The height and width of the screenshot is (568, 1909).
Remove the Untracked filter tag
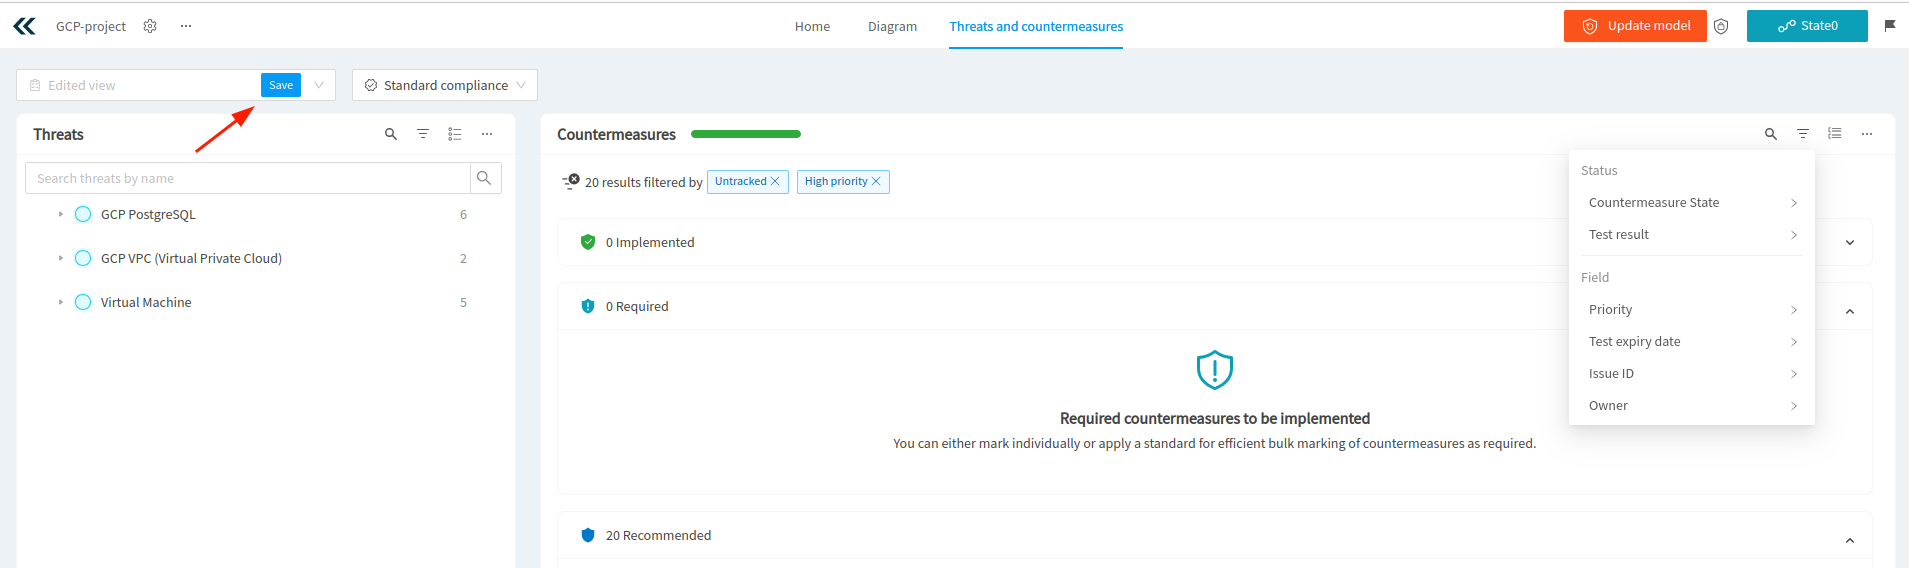775,181
